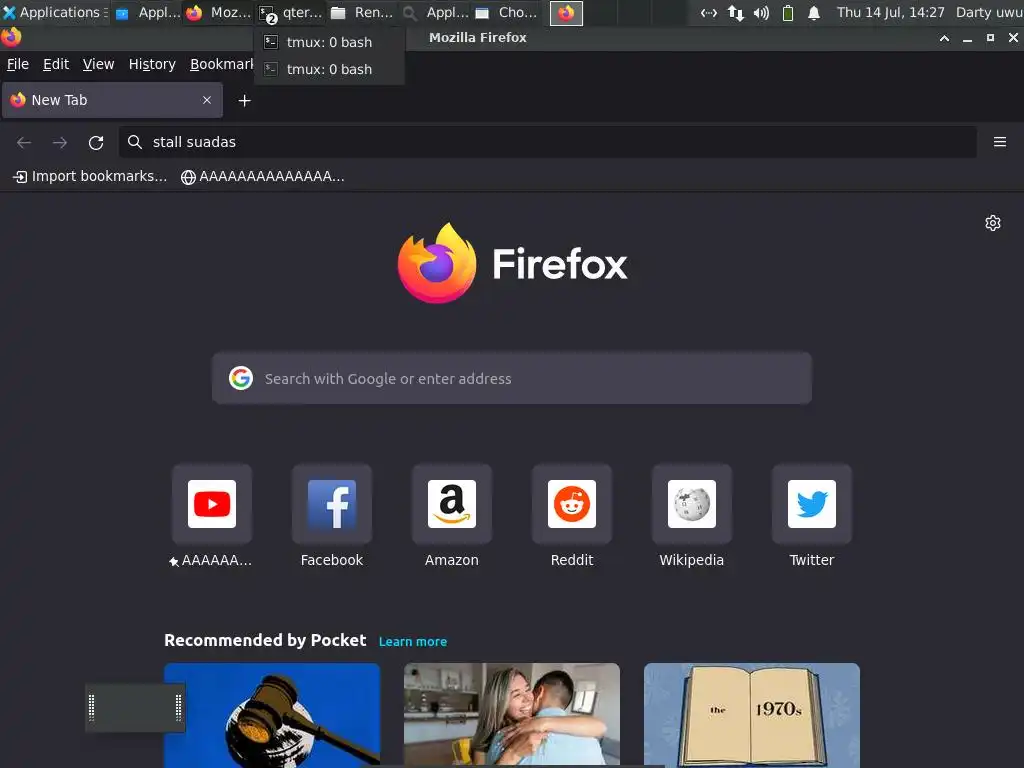Select the second tmux: 0 bash window
Screen dimensions: 1024x768
[x=329, y=69]
